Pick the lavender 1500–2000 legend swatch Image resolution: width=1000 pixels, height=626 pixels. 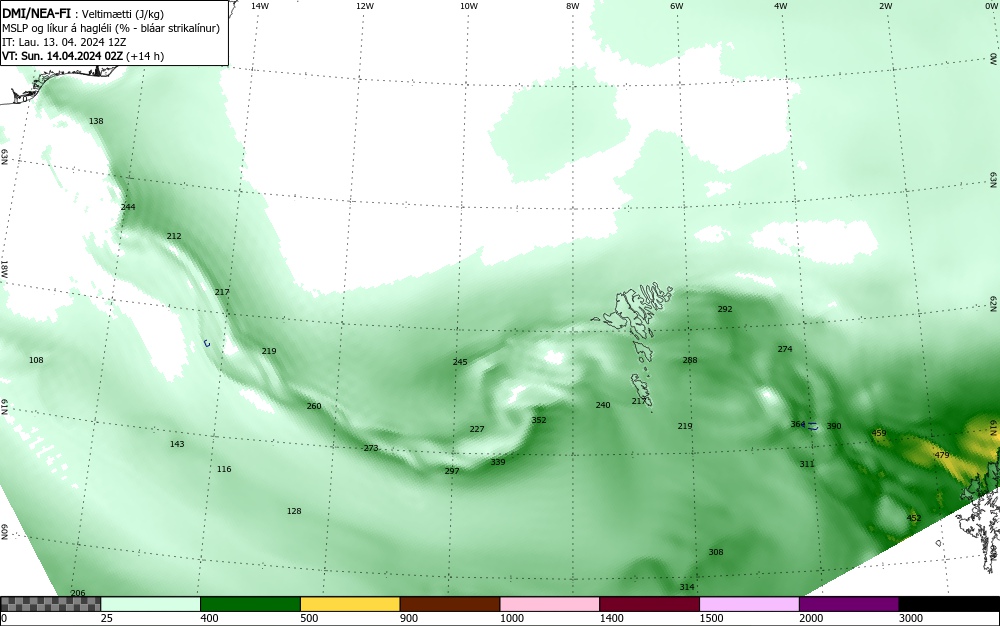pyautogui.click(x=749, y=604)
